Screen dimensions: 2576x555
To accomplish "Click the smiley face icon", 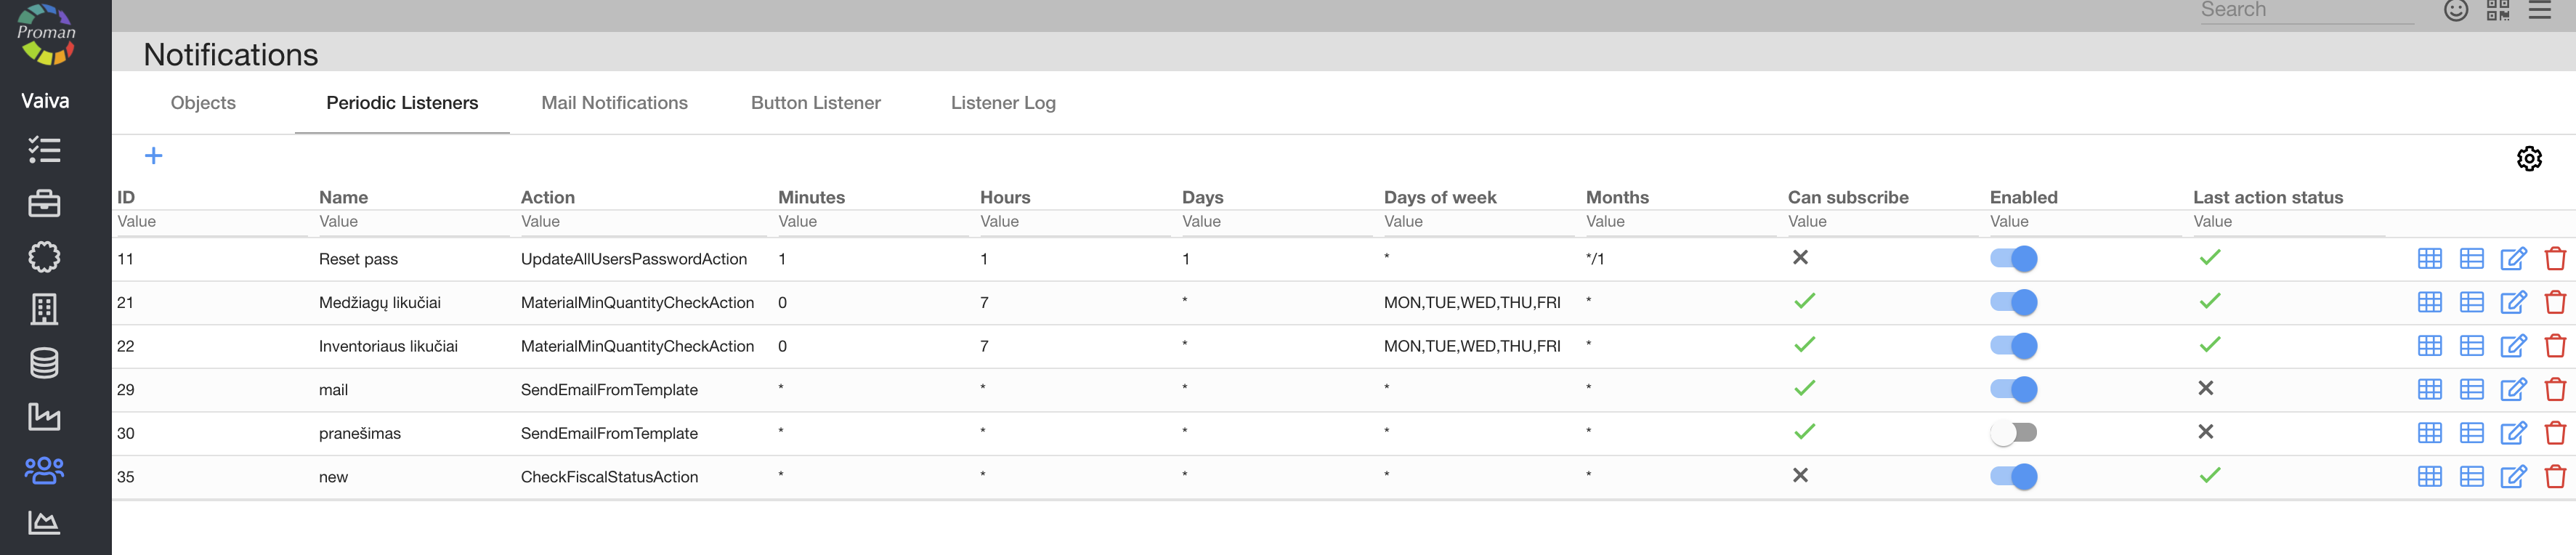I will click(2455, 11).
